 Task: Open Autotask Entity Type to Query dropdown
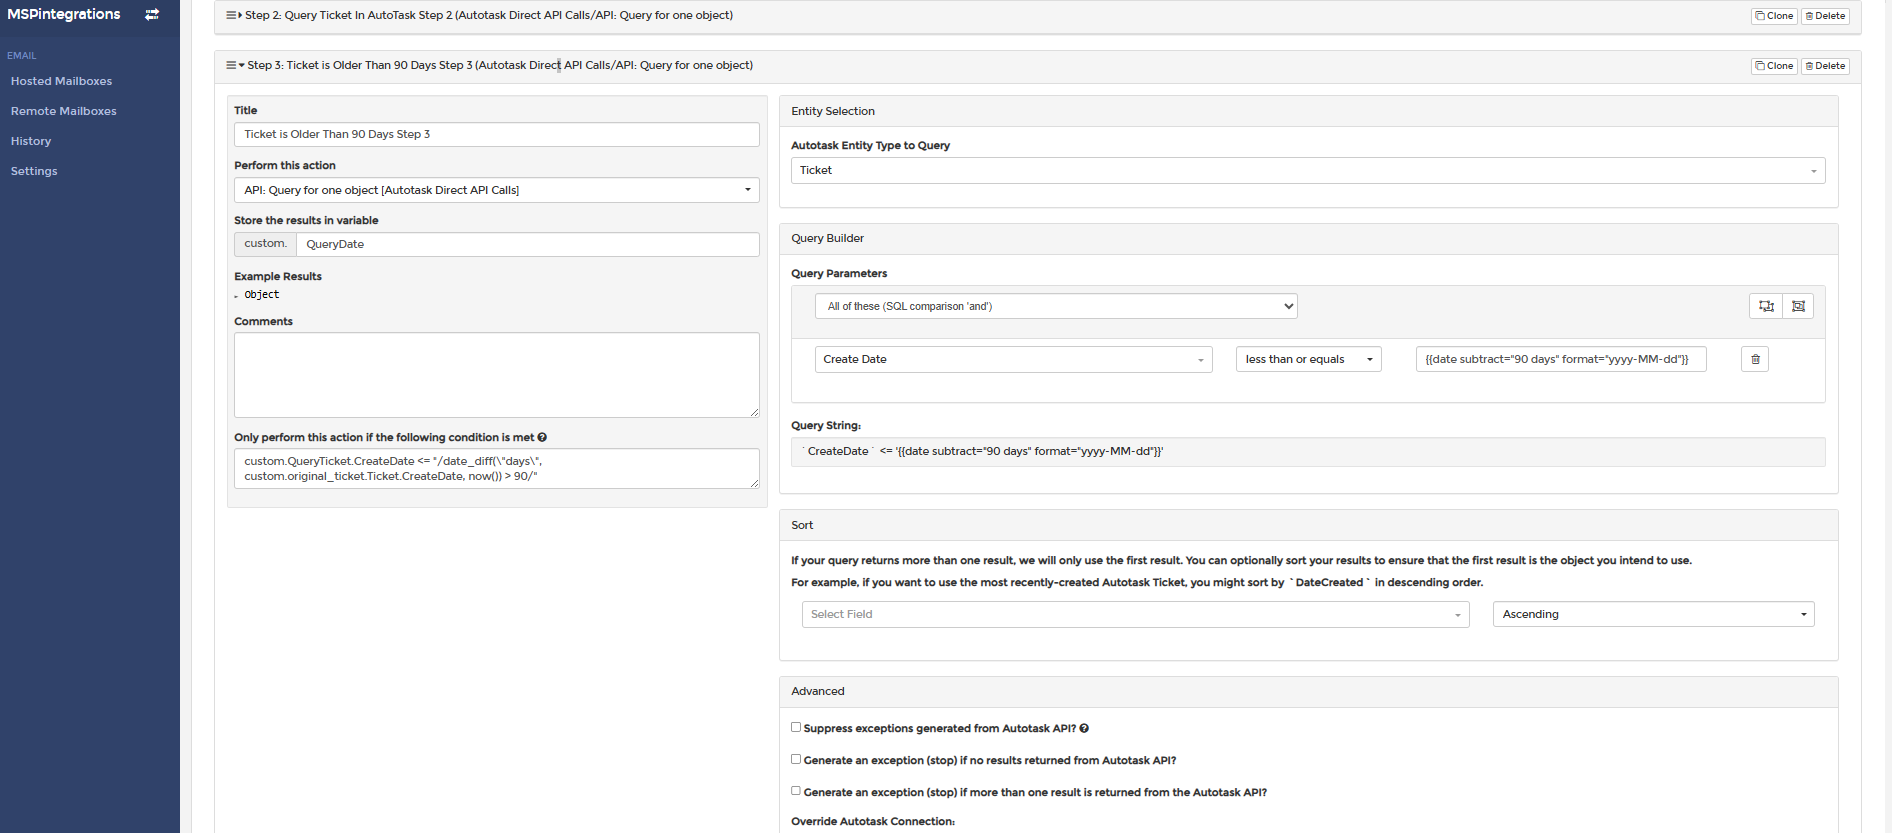coord(1308,170)
